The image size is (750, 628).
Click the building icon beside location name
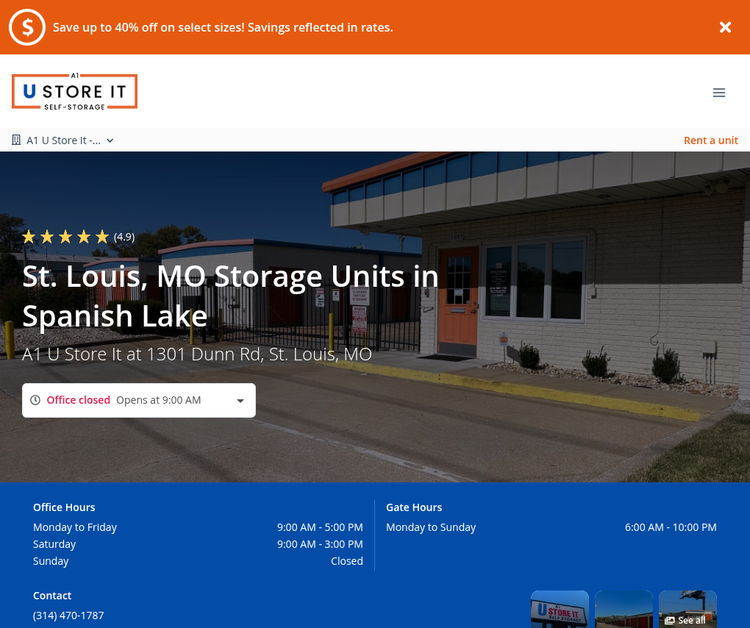pyautogui.click(x=16, y=140)
